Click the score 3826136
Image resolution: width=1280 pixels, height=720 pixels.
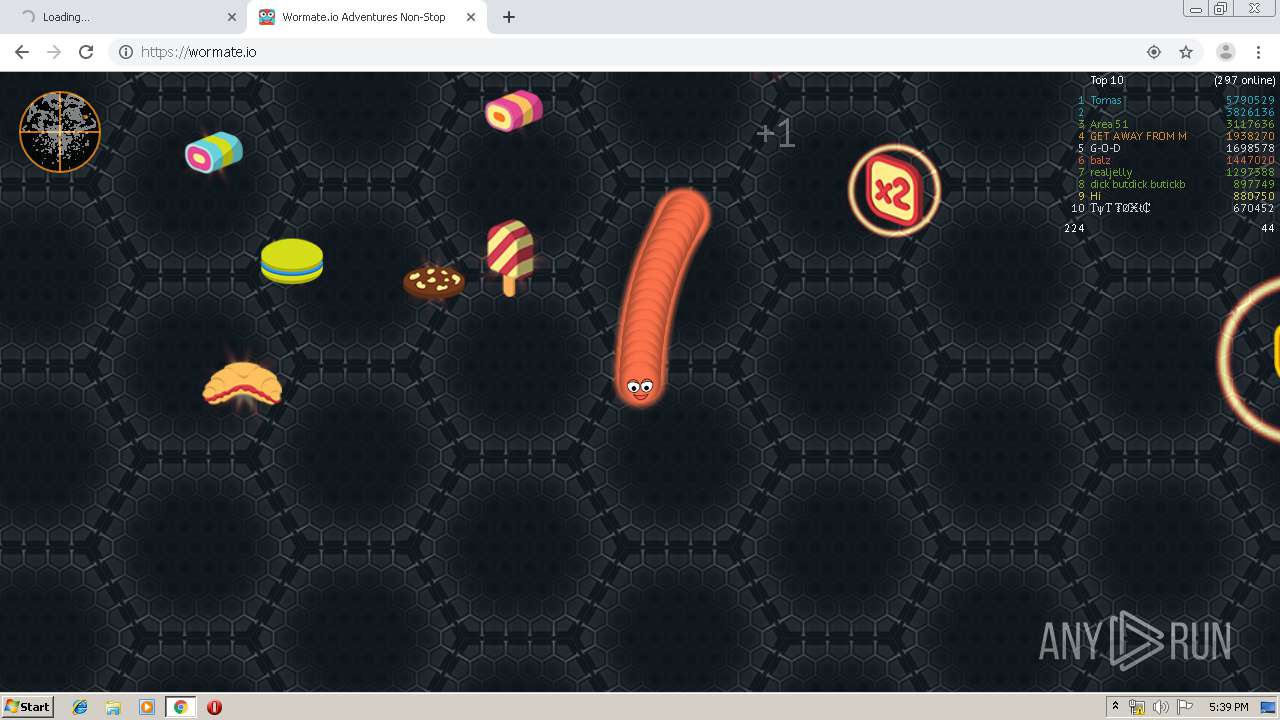click(x=1250, y=112)
